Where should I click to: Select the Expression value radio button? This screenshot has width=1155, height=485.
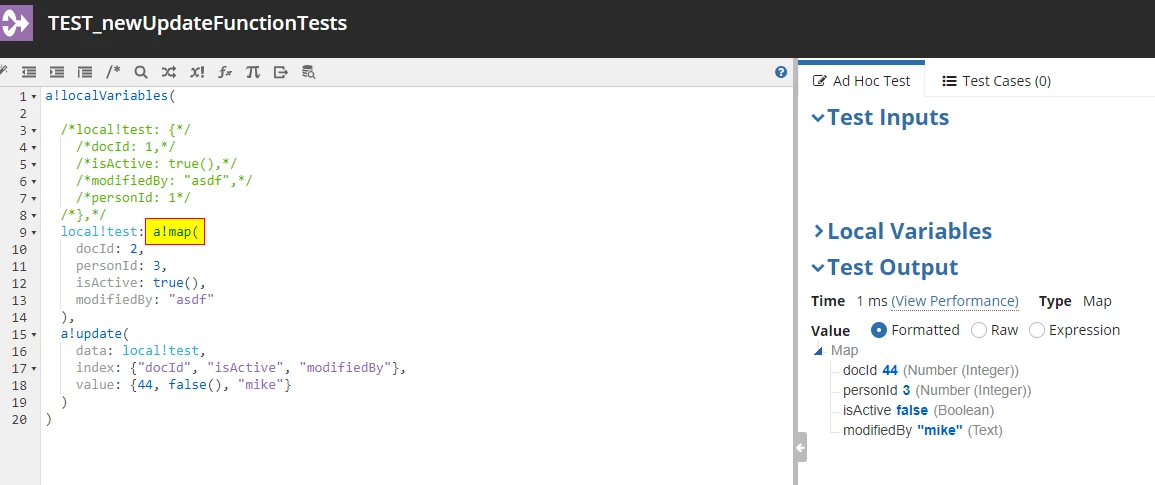[x=1036, y=330]
